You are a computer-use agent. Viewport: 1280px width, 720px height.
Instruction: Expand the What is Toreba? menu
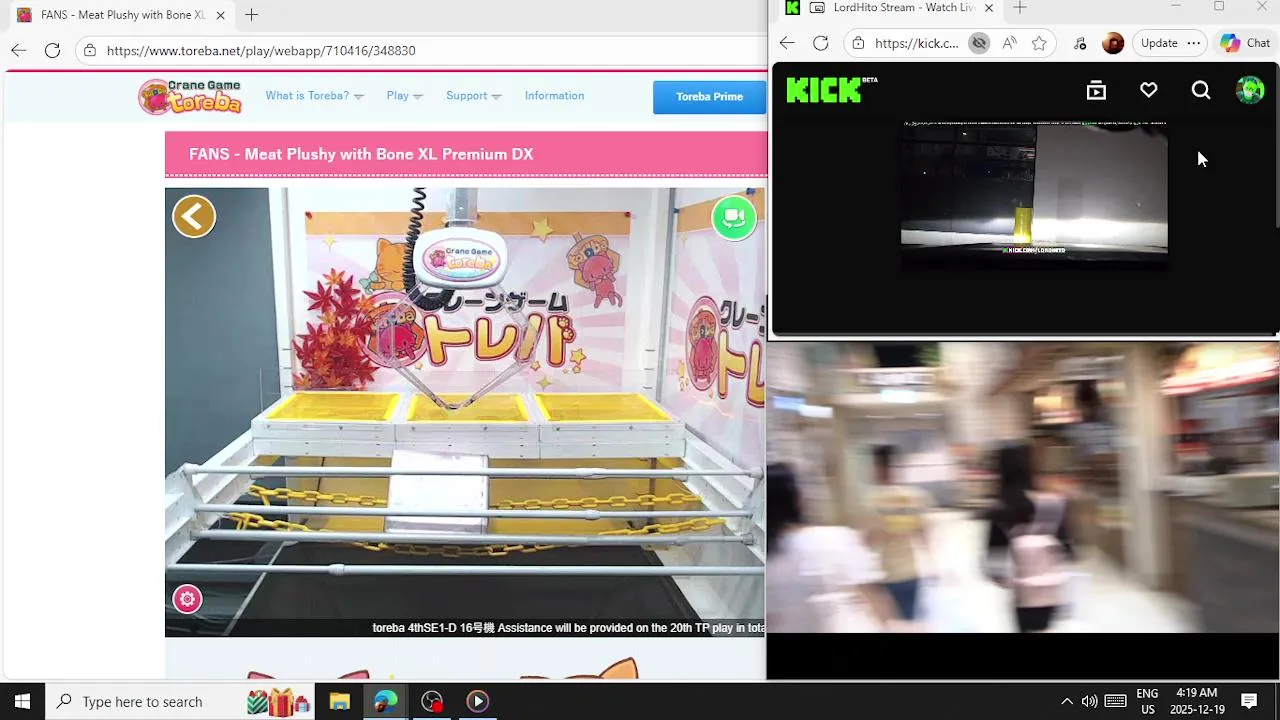(x=314, y=96)
